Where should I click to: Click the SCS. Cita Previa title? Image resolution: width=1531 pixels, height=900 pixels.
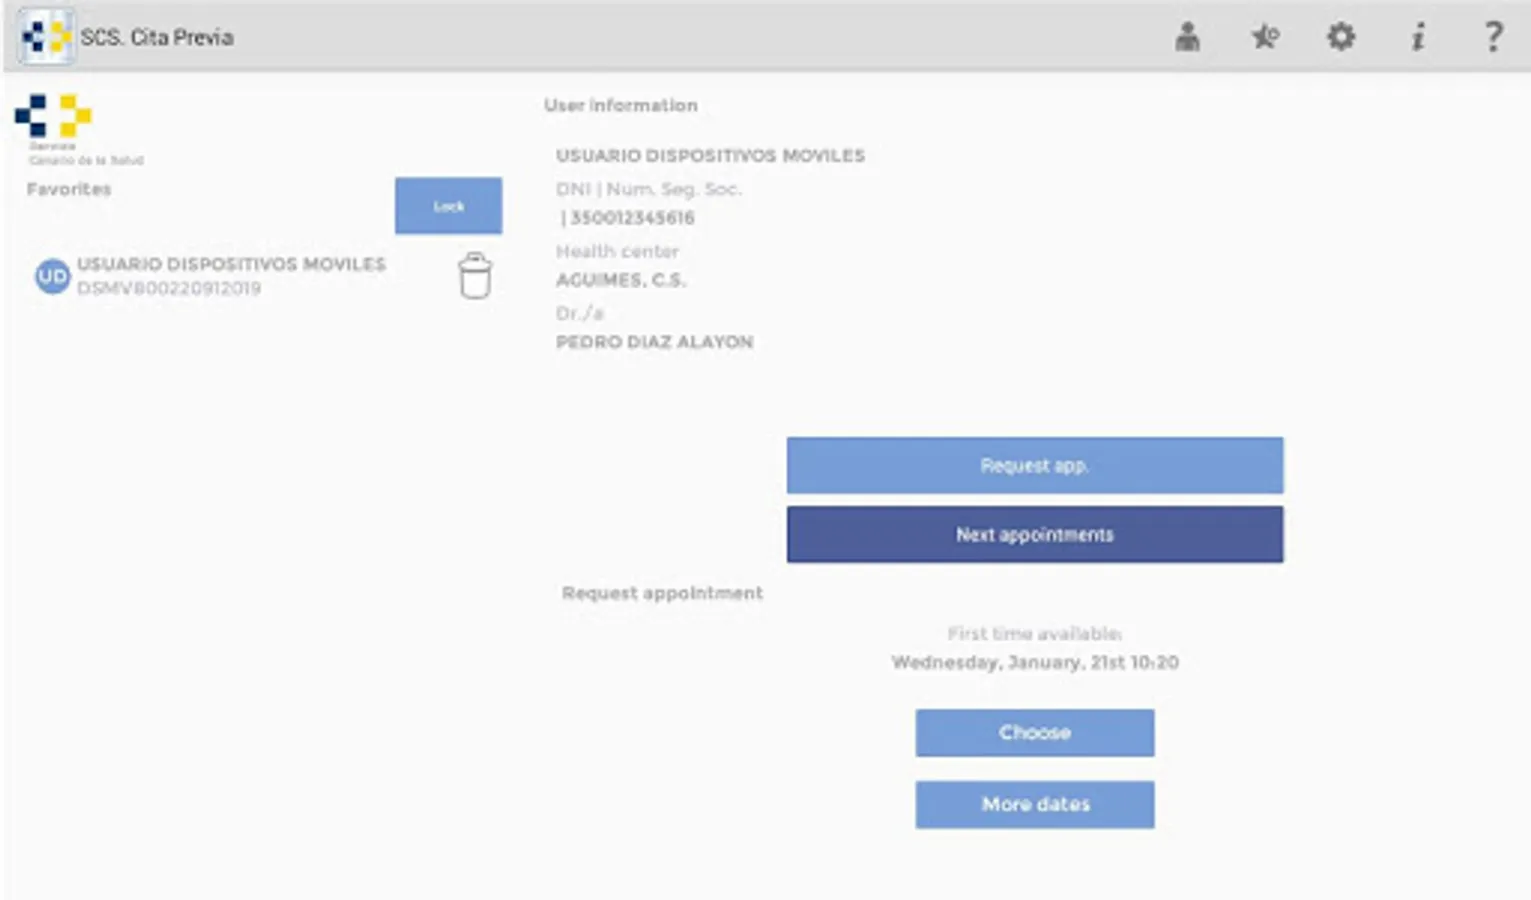click(x=157, y=37)
